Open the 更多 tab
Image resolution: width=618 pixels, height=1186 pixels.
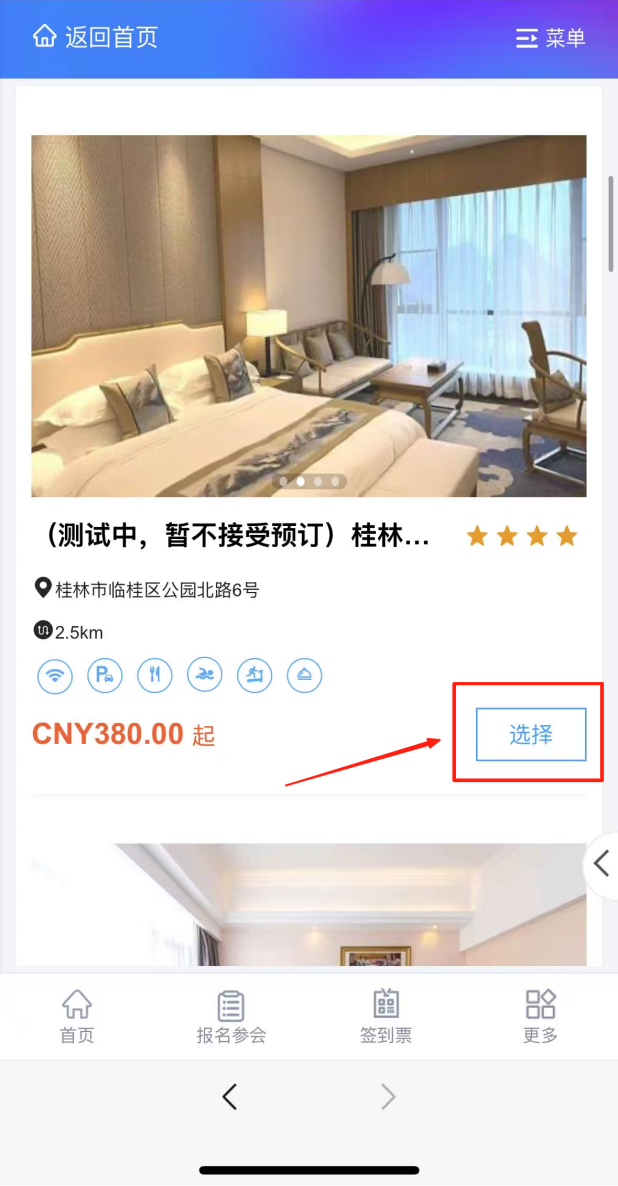540,1017
